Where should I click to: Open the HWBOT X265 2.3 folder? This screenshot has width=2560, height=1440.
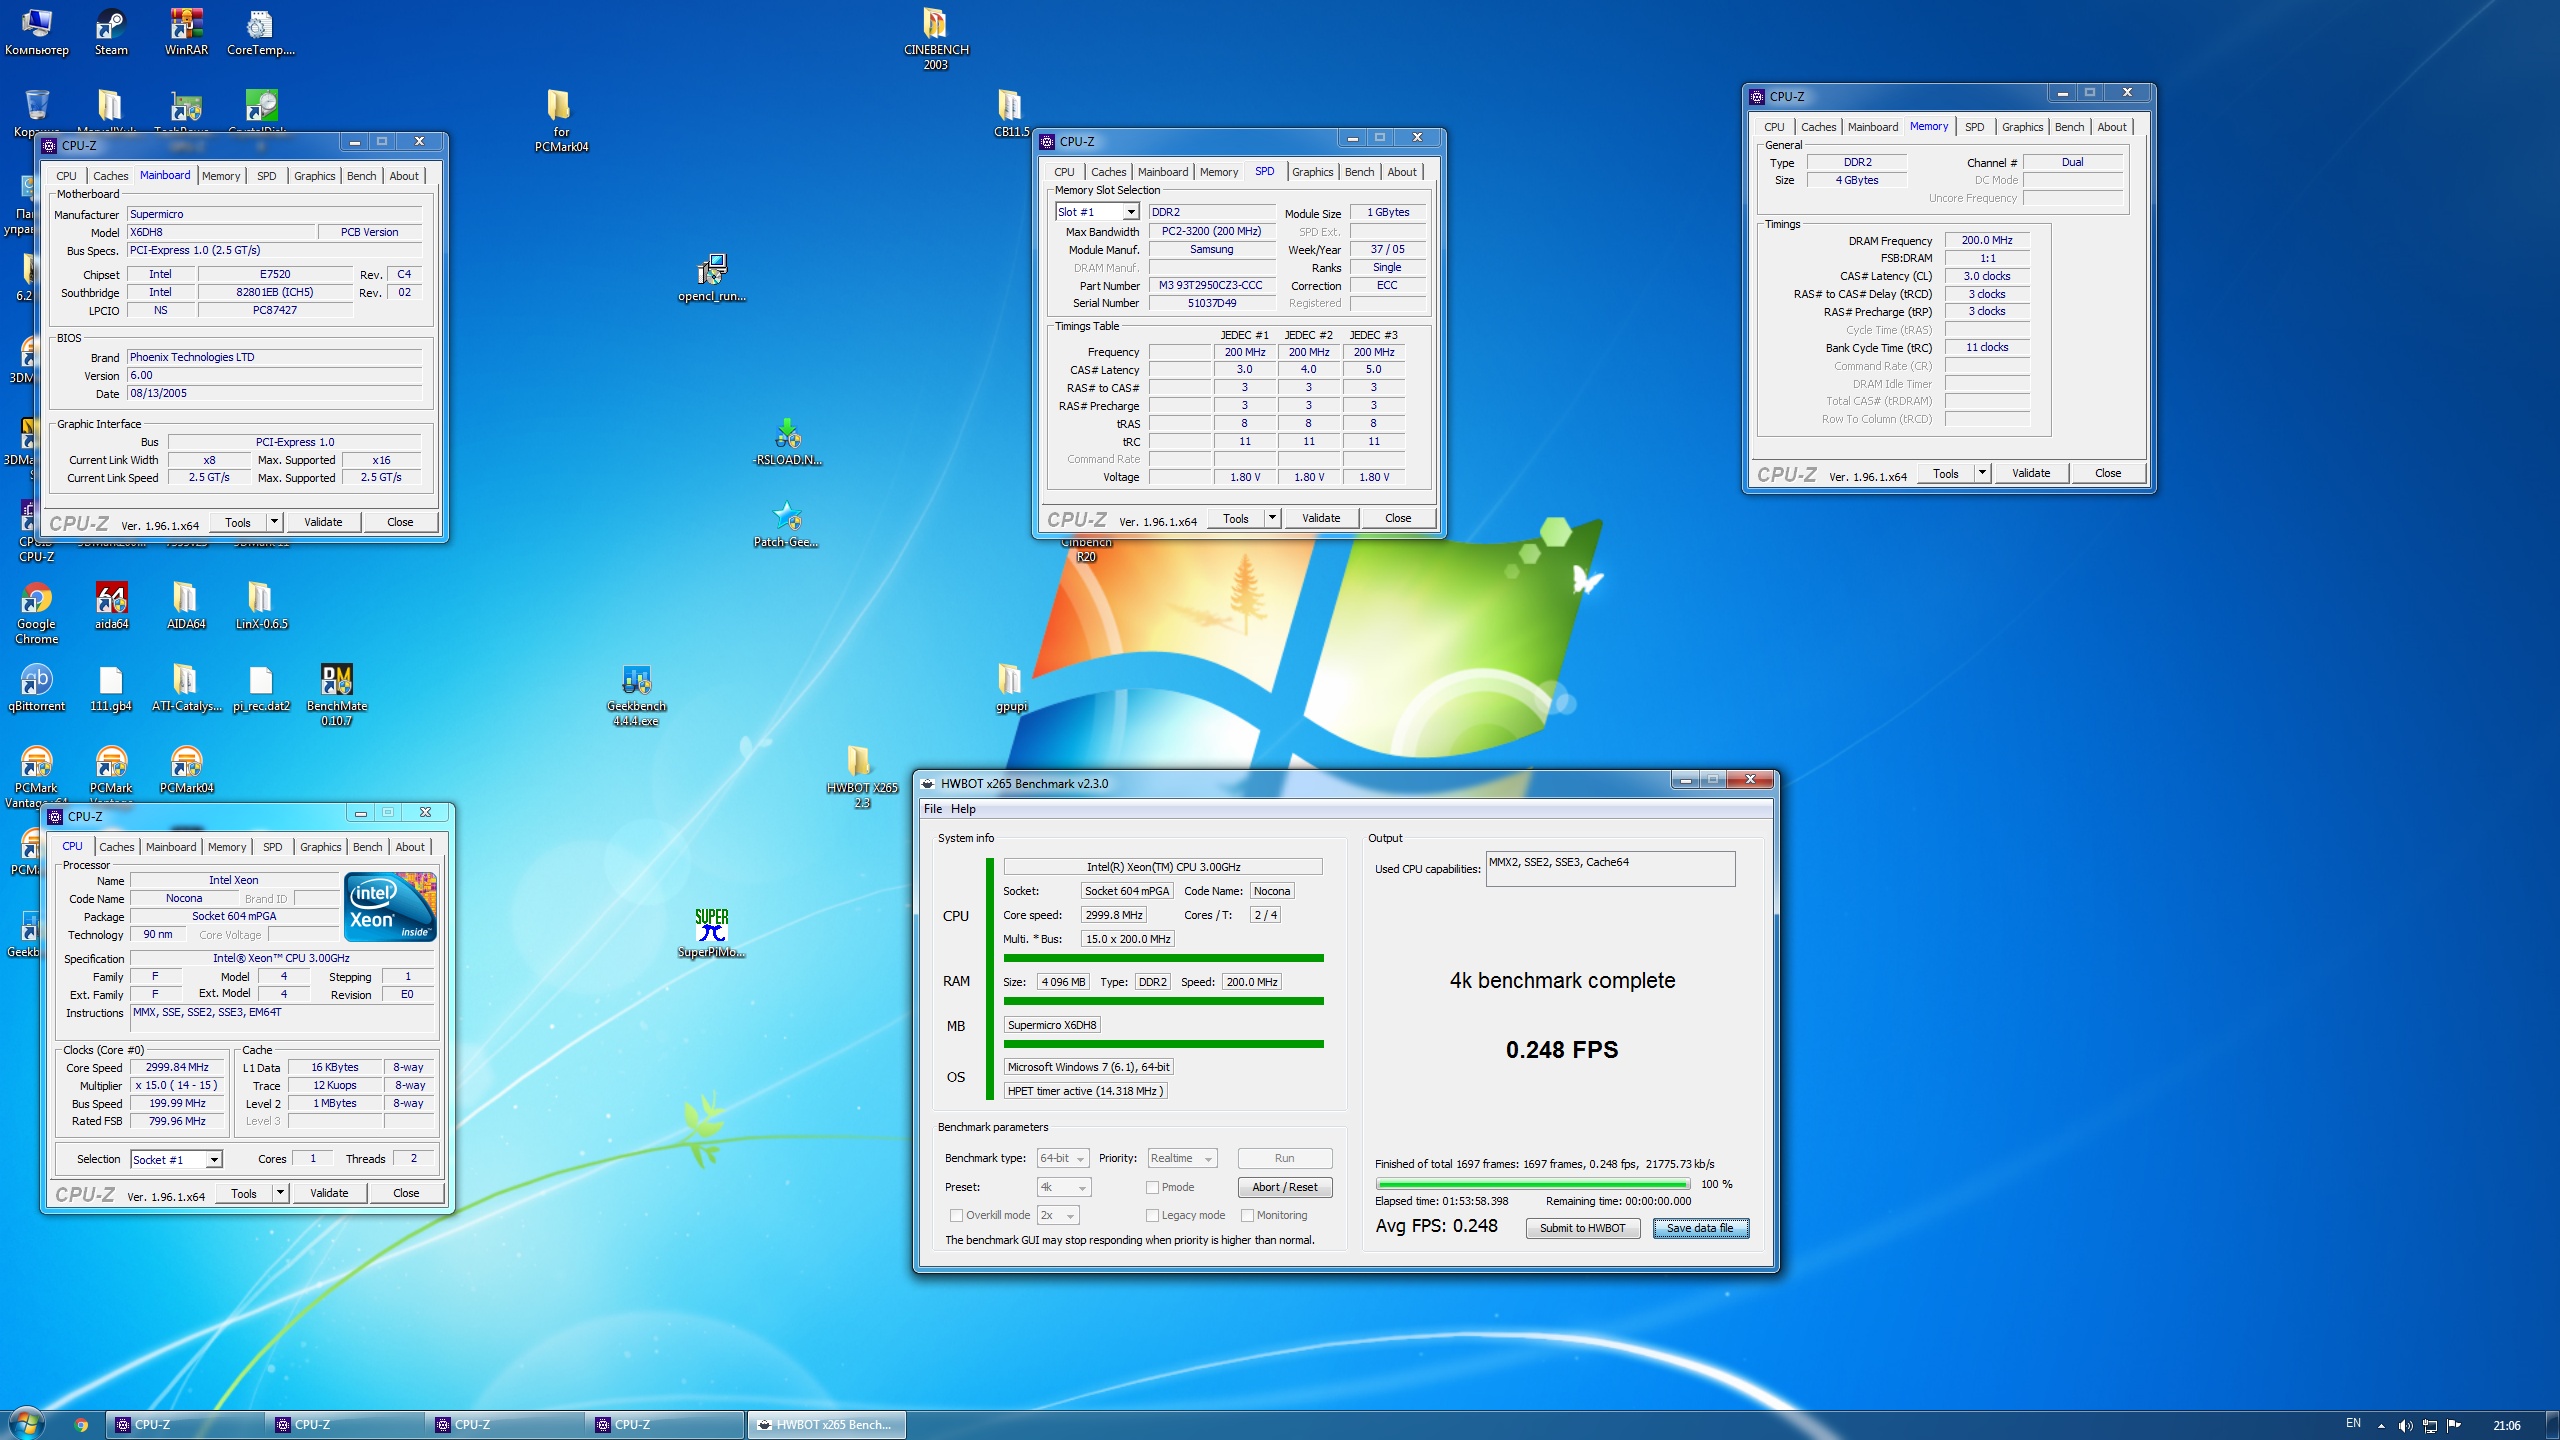[861, 776]
